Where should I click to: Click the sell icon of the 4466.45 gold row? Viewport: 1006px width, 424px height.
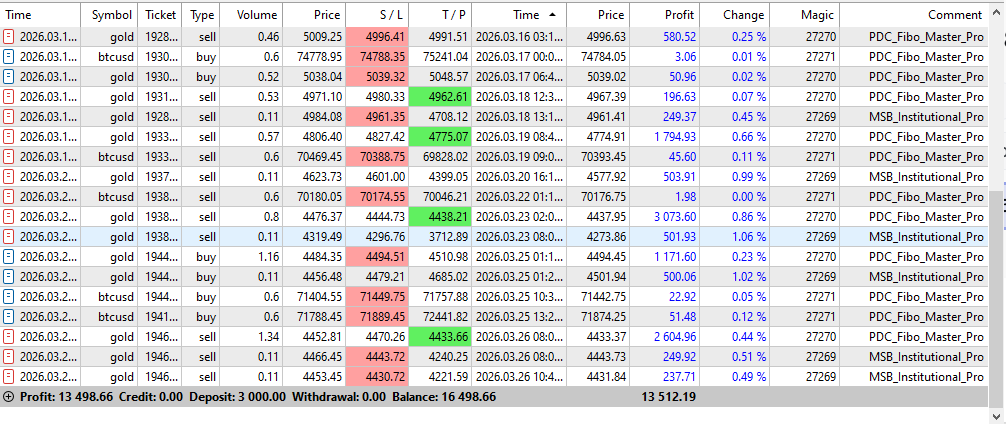coord(9,357)
